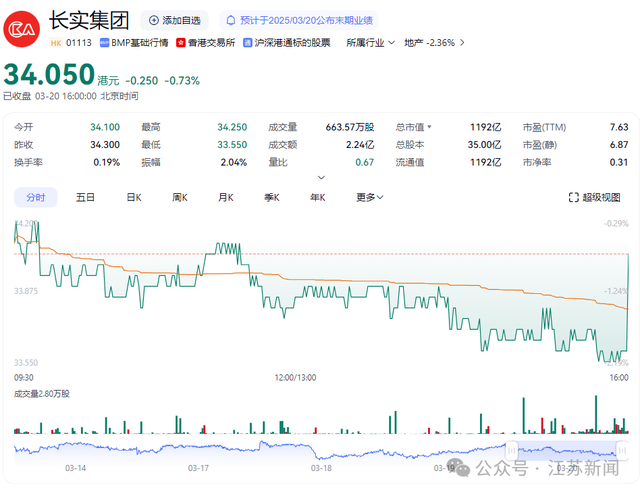The width and height of the screenshot is (640, 494).
Task: Expand more quote data via chevron
Action: 321,178
